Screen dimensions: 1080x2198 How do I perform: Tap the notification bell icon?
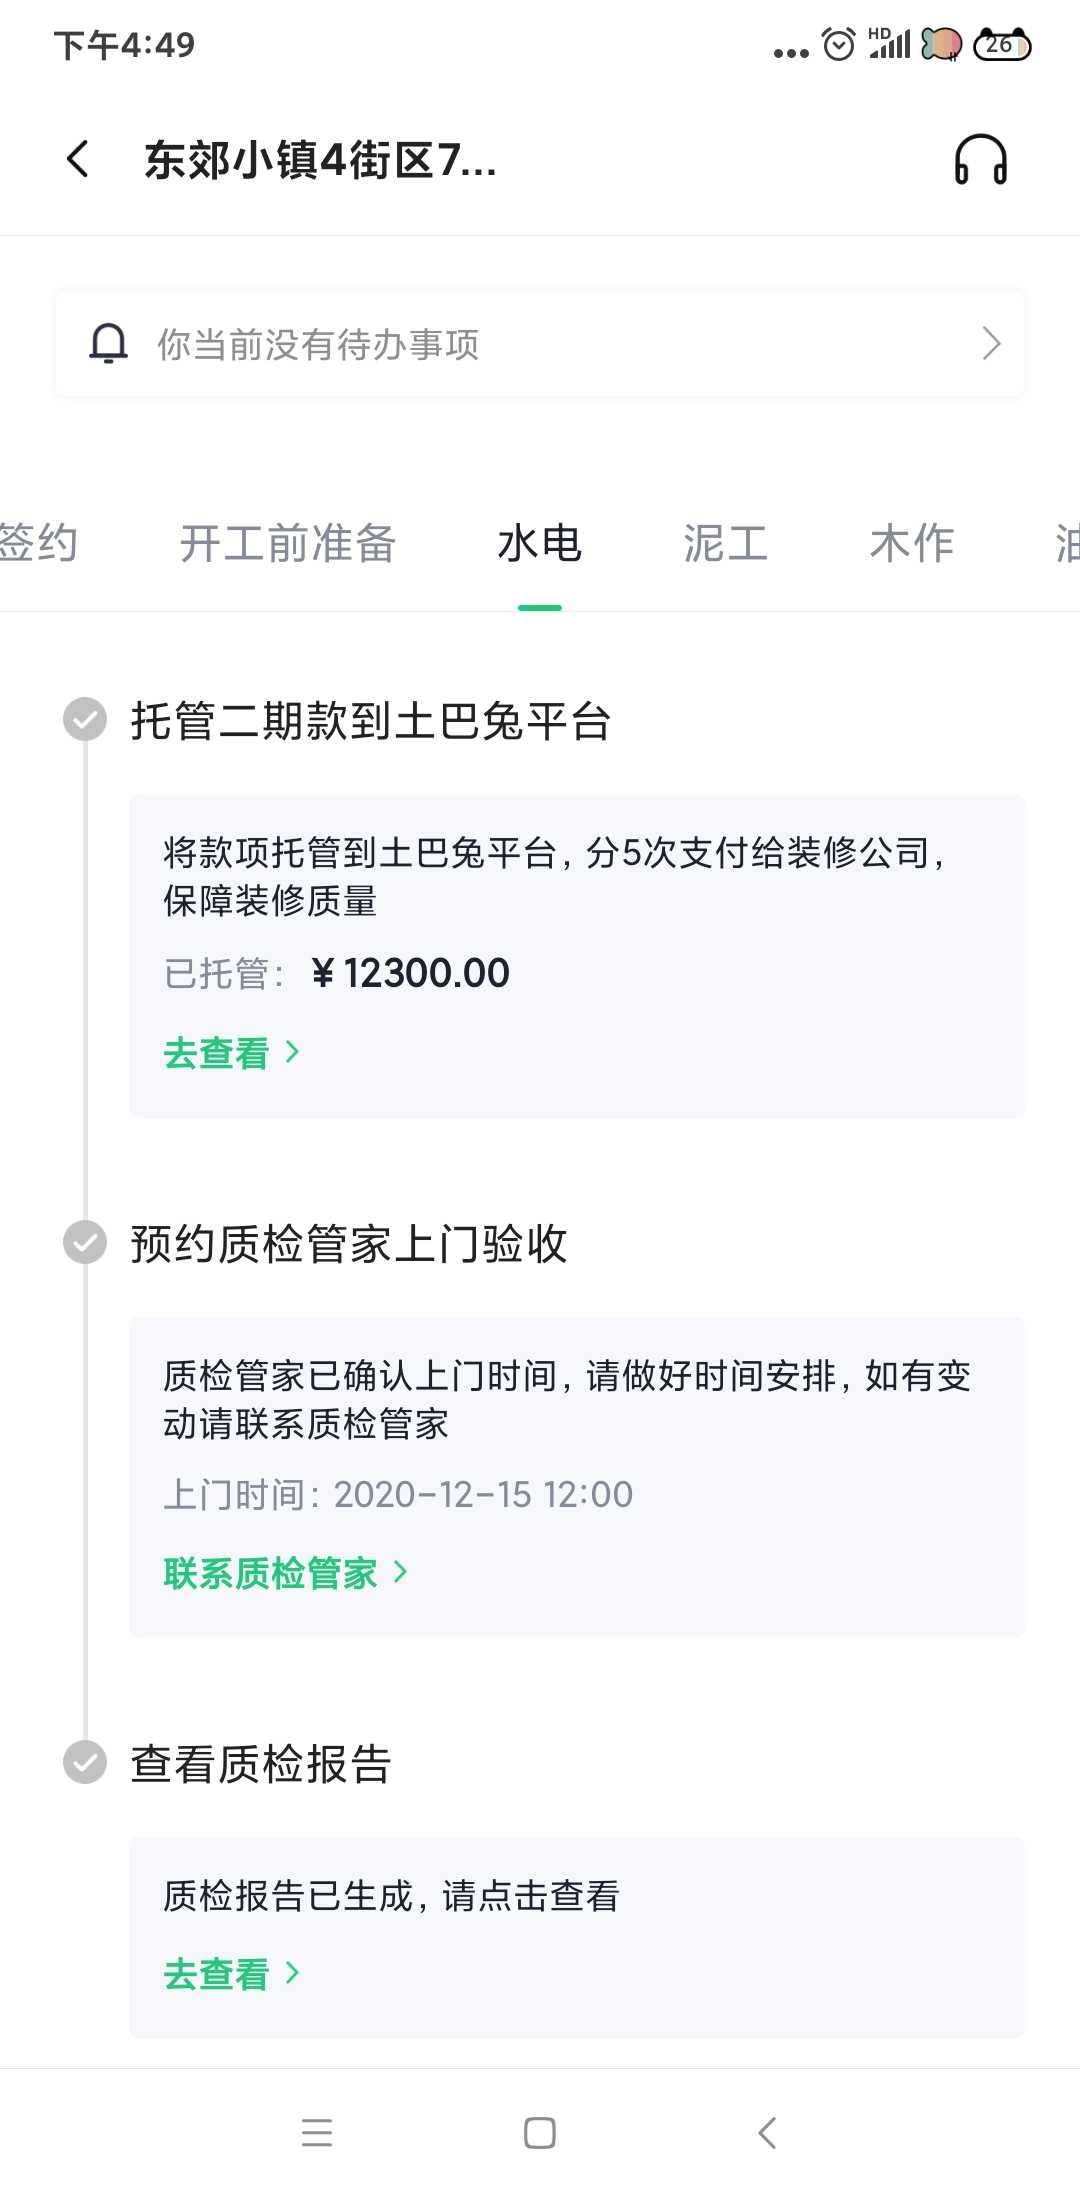tap(109, 344)
